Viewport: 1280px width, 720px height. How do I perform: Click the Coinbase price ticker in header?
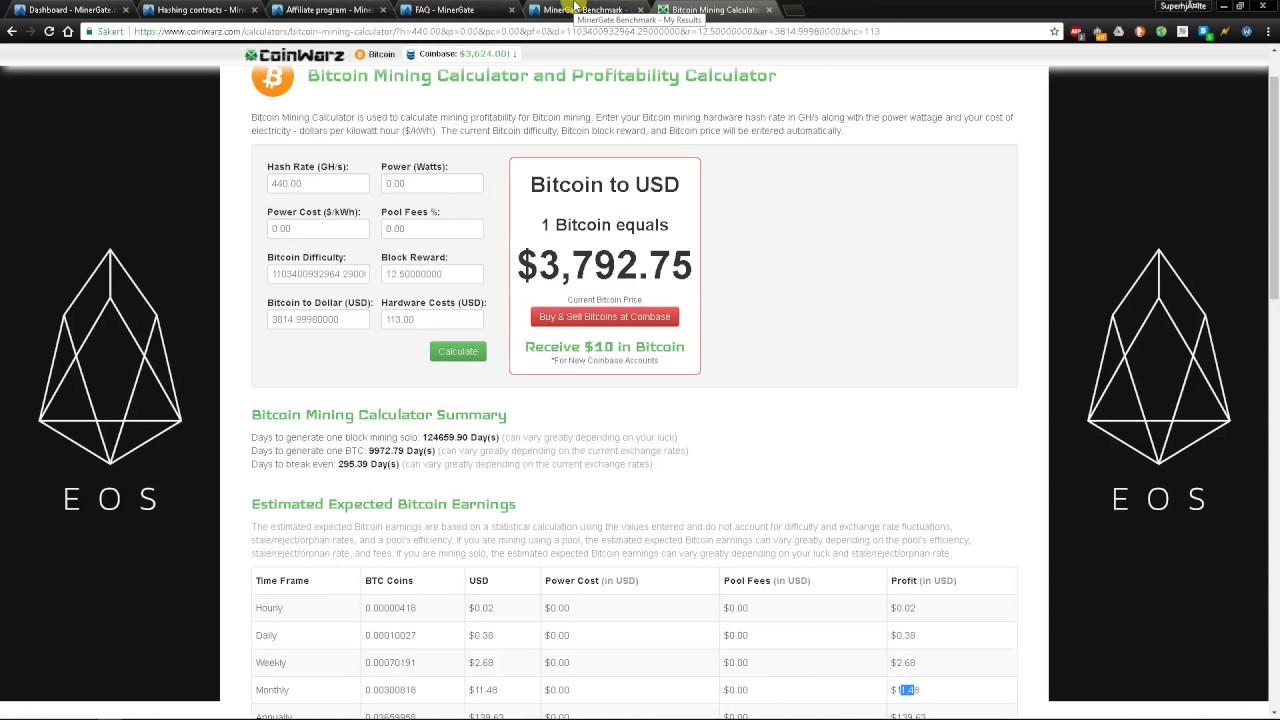pos(461,54)
